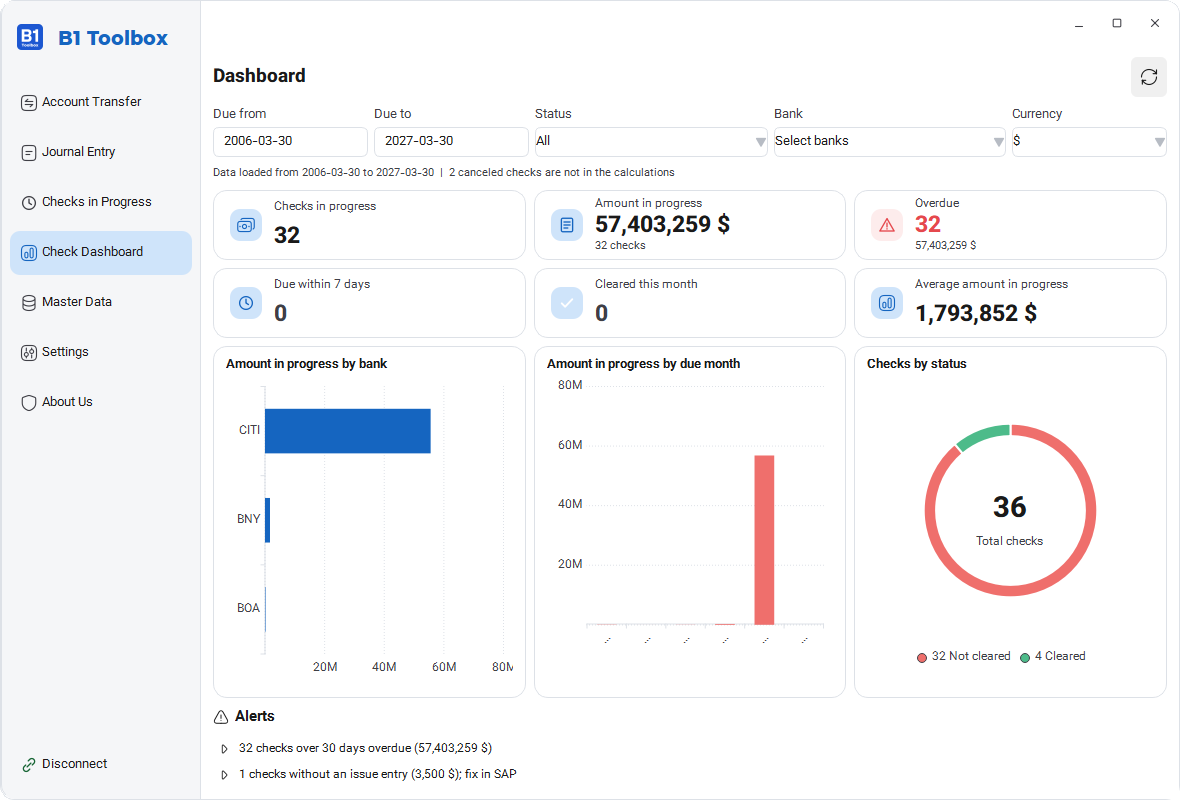
Task: Click the Account Transfer sidebar icon
Action: [29, 102]
